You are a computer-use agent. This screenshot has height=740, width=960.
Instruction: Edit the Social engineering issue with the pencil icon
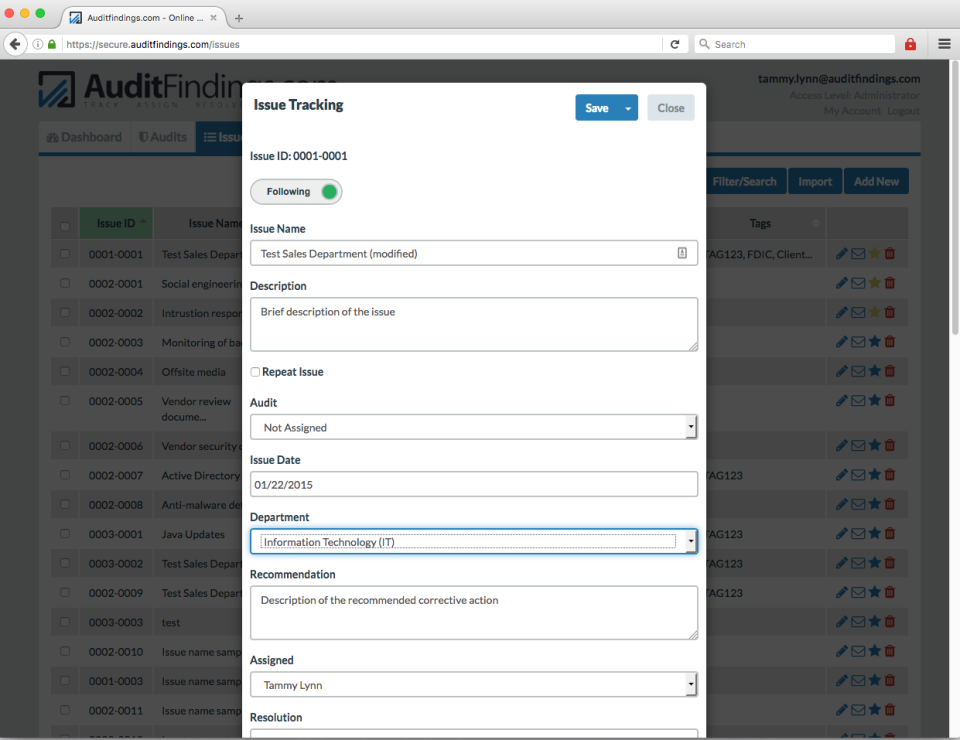click(x=841, y=283)
